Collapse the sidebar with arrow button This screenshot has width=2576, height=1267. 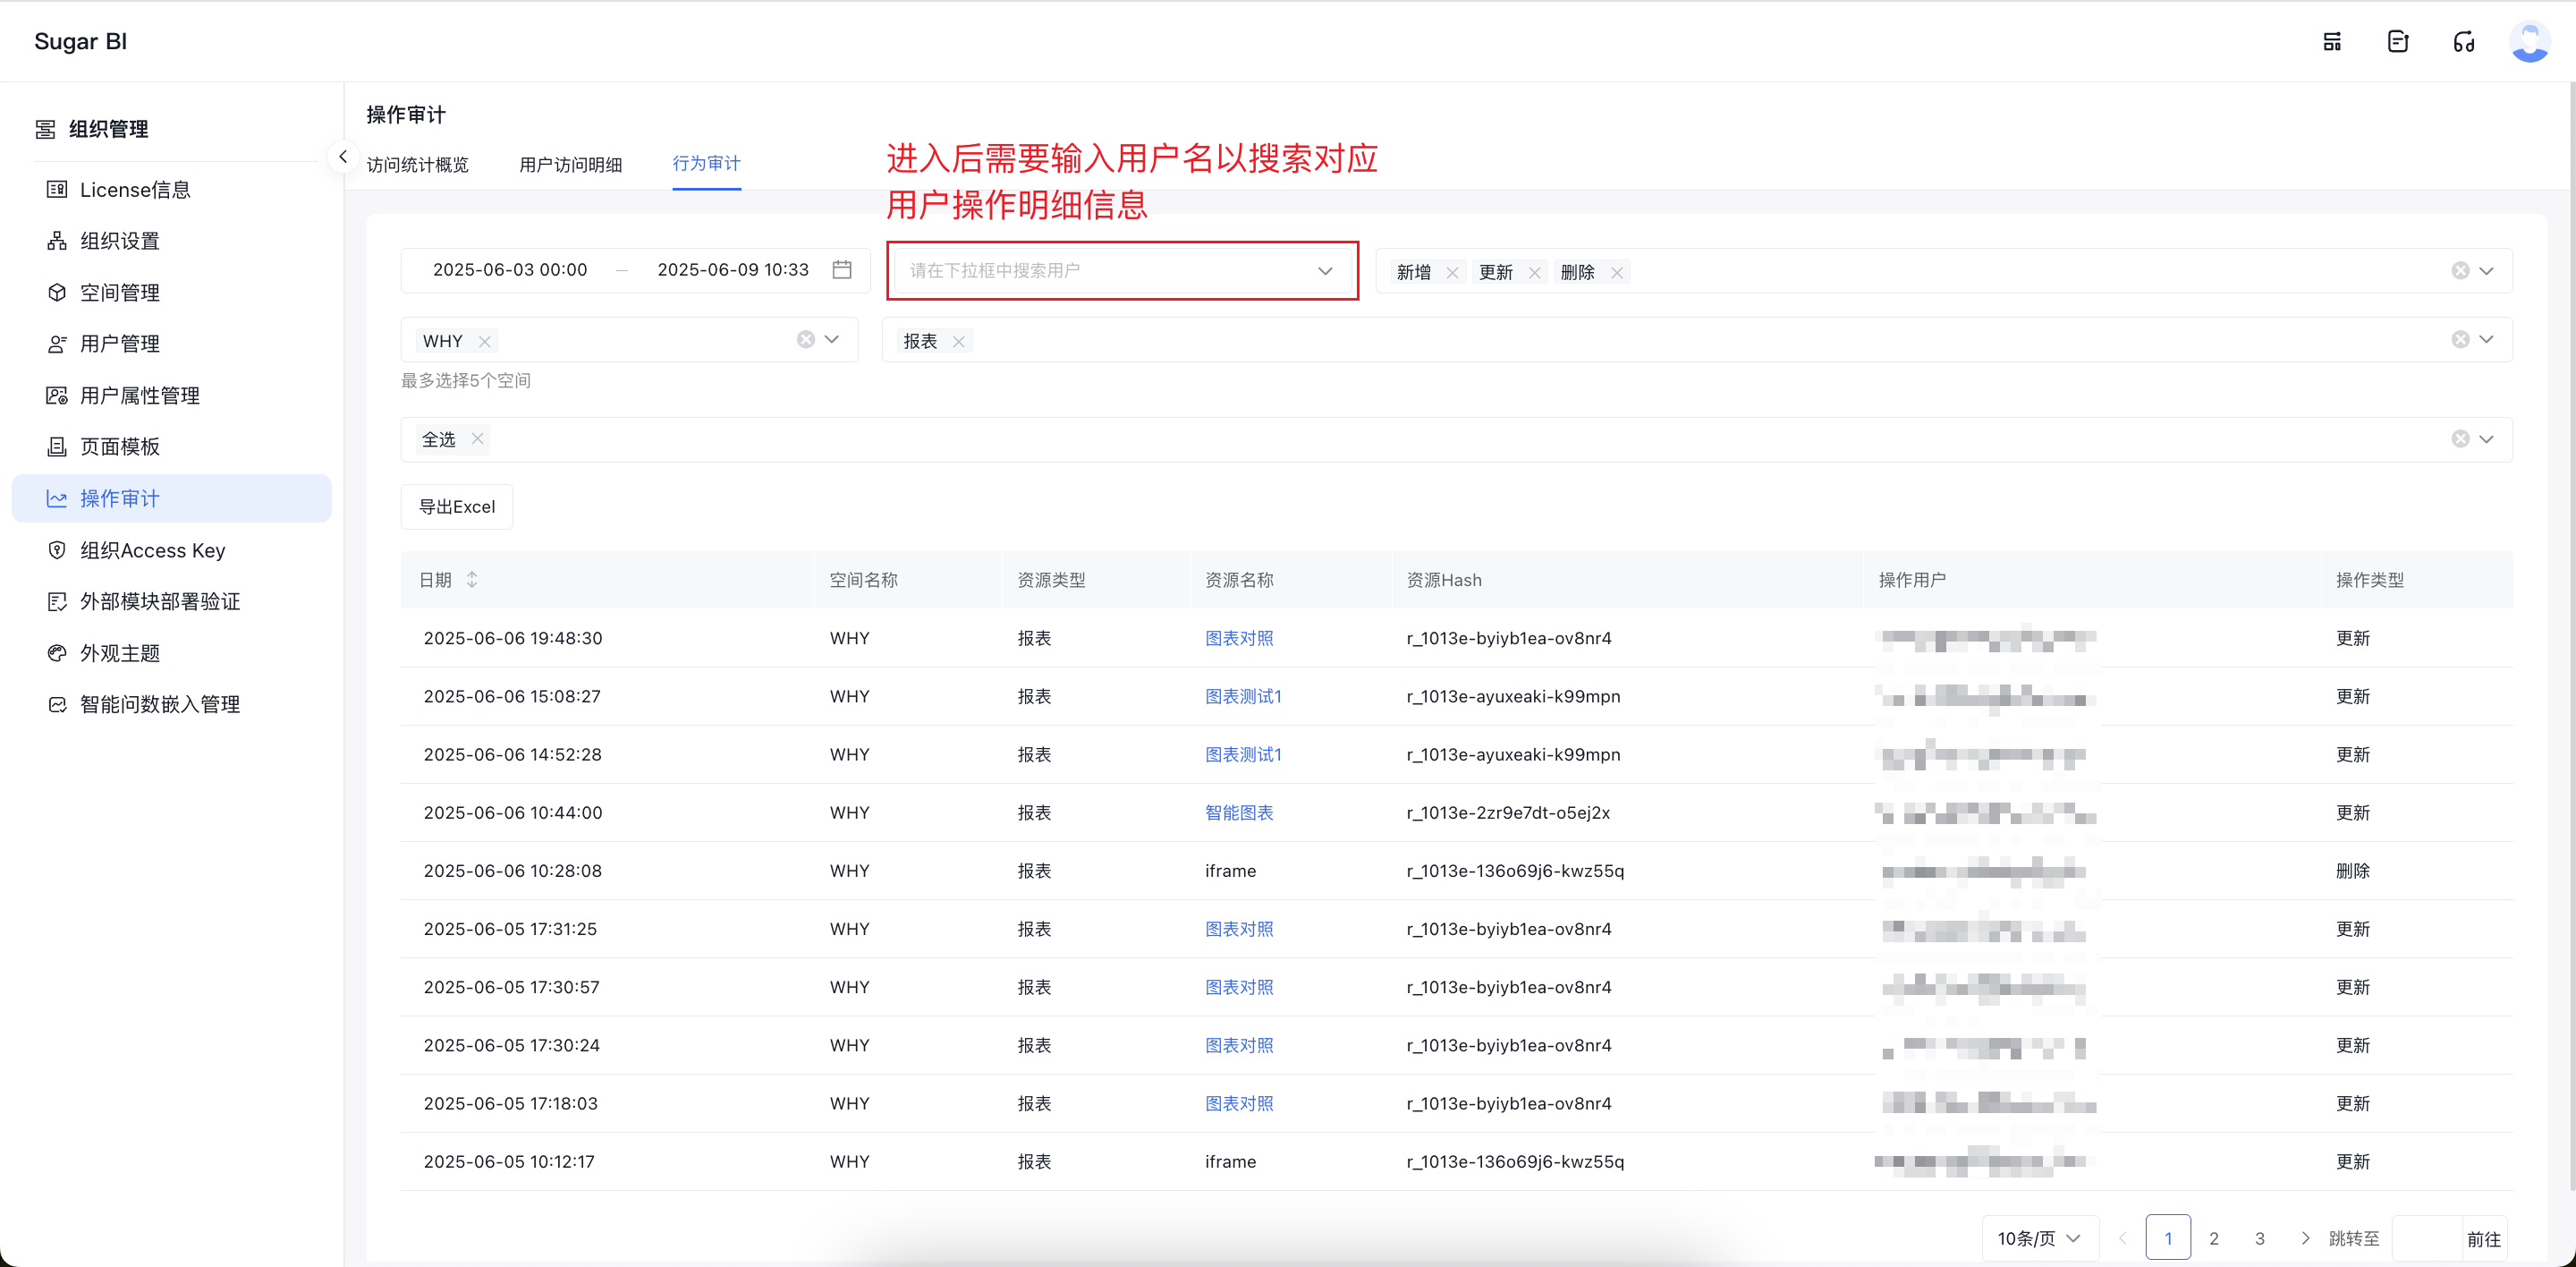(x=343, y=156)
